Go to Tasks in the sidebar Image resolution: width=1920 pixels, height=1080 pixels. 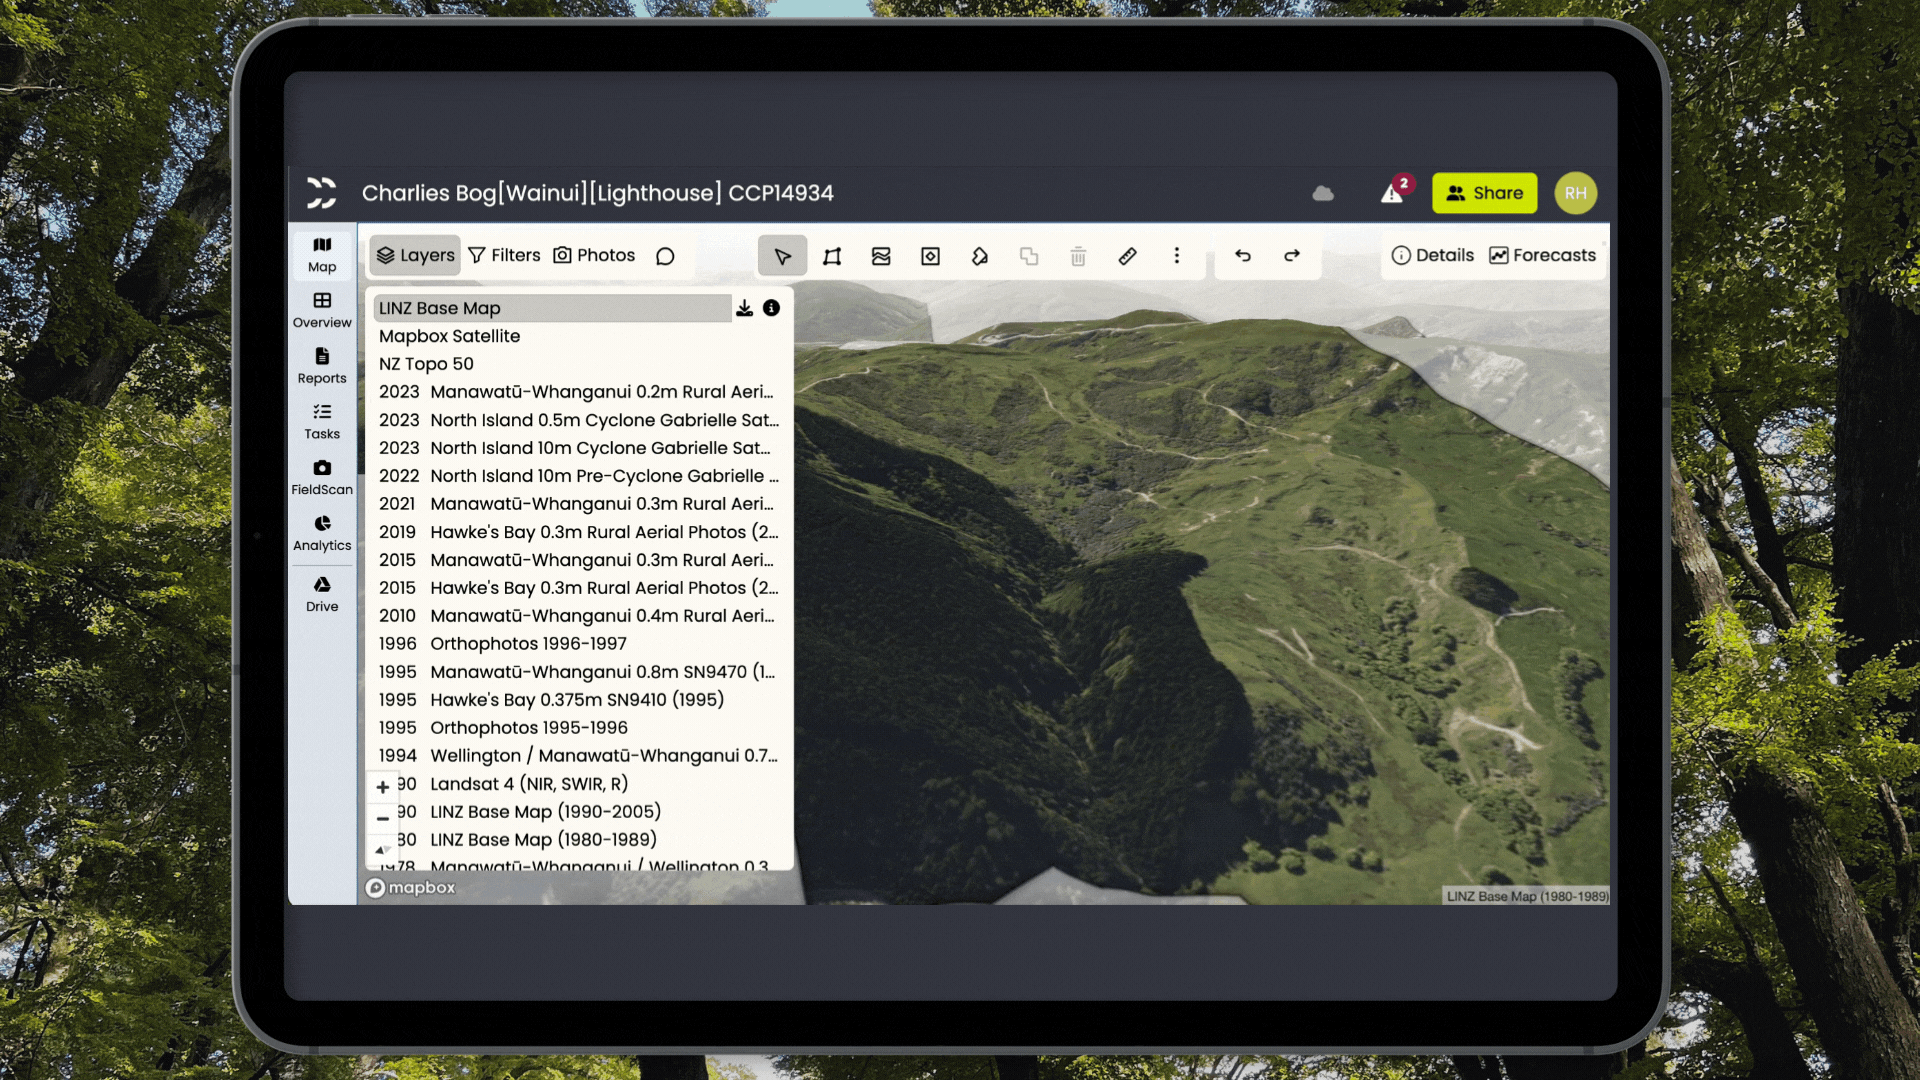(x=322, y=422)
